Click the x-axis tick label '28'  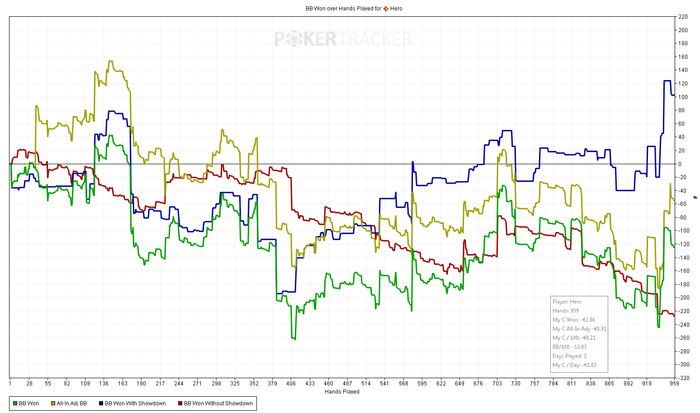(29, 384)
